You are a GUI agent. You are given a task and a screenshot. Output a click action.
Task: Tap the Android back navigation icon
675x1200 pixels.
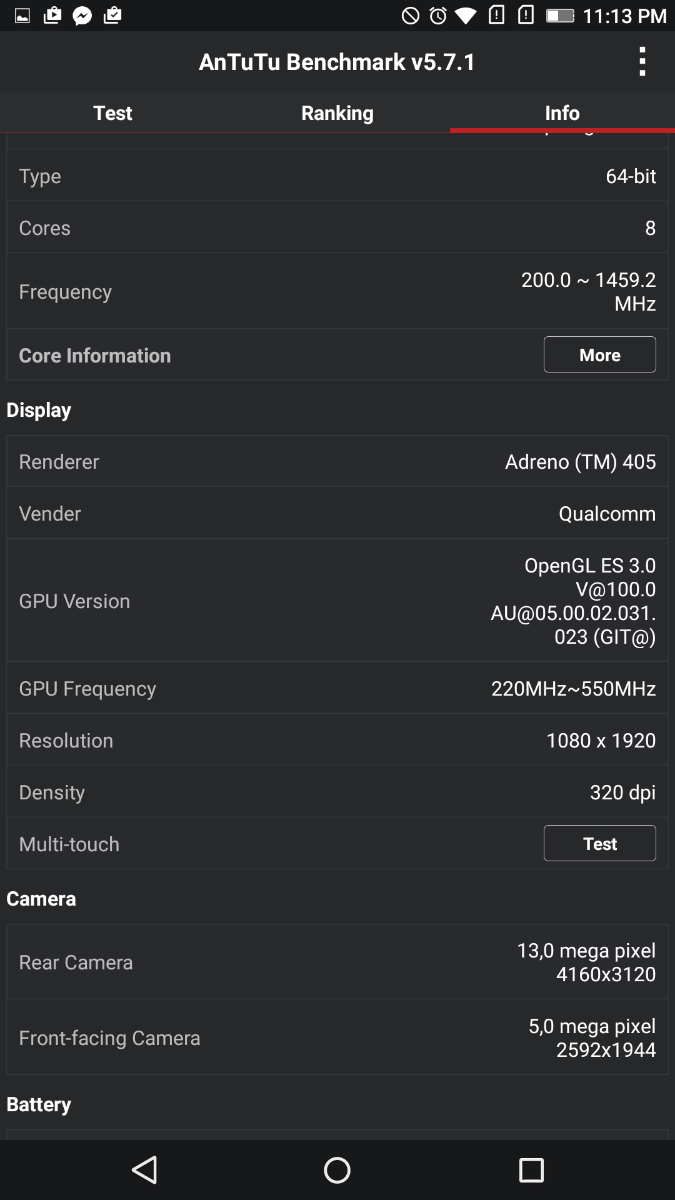pos(145,1169)
